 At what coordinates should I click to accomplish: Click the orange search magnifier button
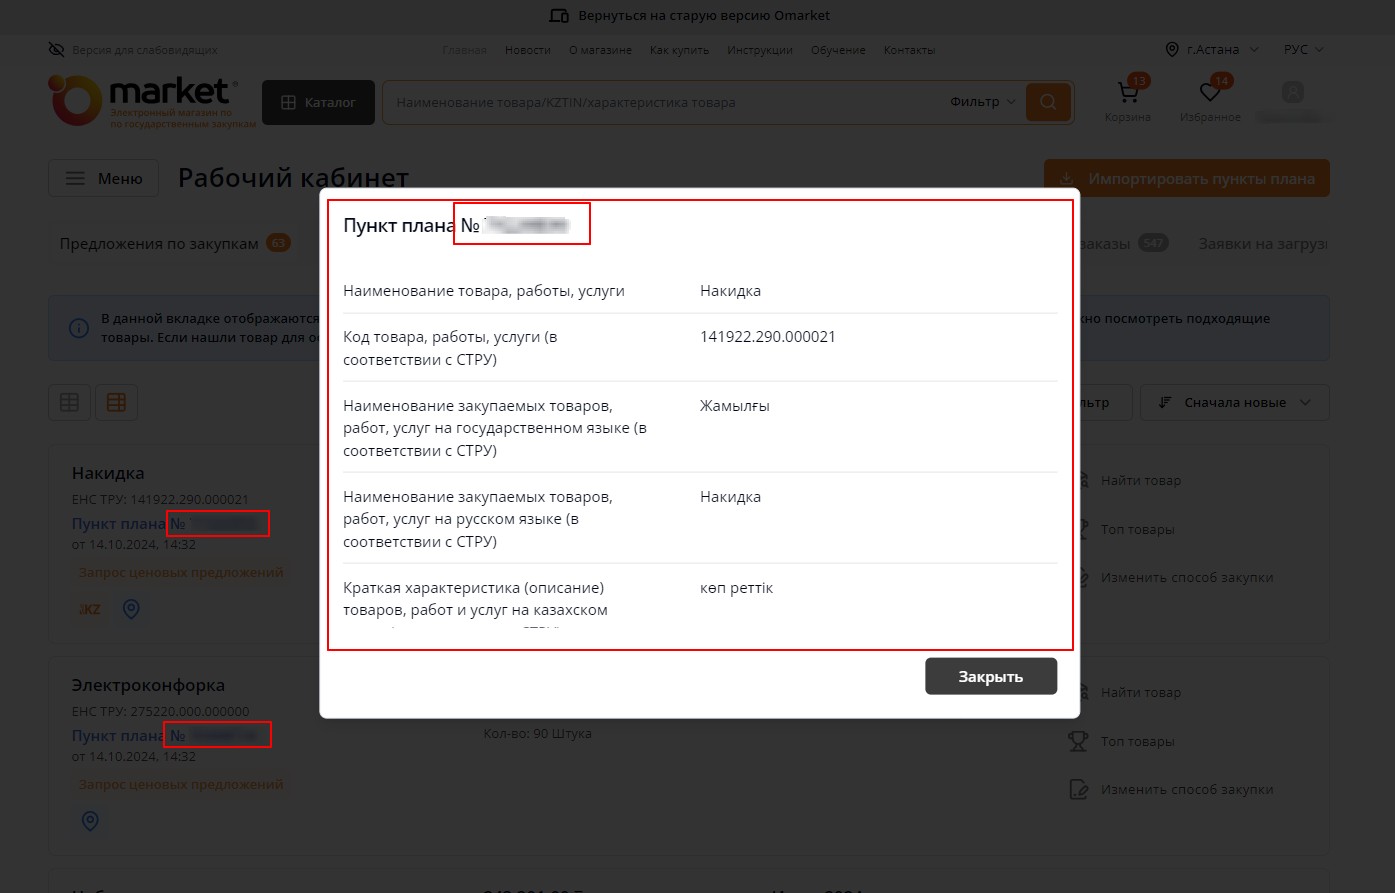coord(1048,102)
